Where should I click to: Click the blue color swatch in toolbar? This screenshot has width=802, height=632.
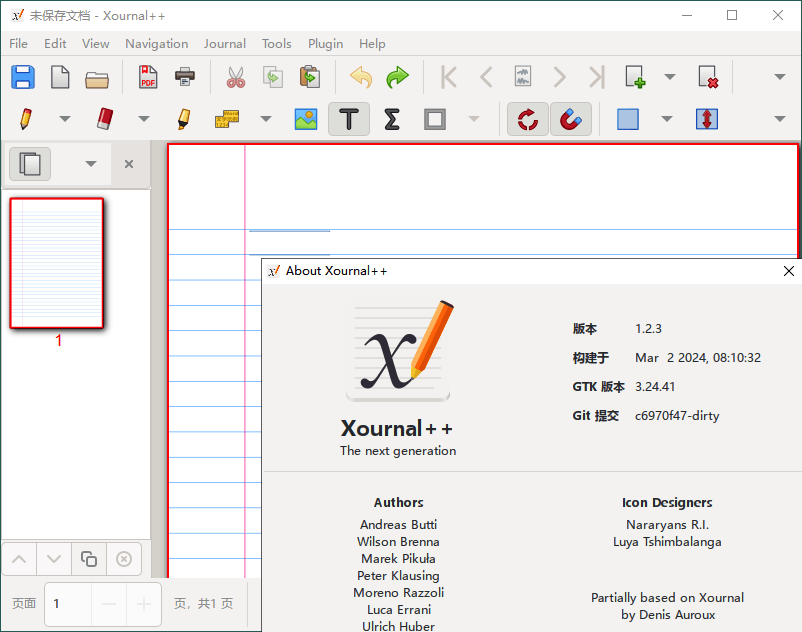coord(628,119)
